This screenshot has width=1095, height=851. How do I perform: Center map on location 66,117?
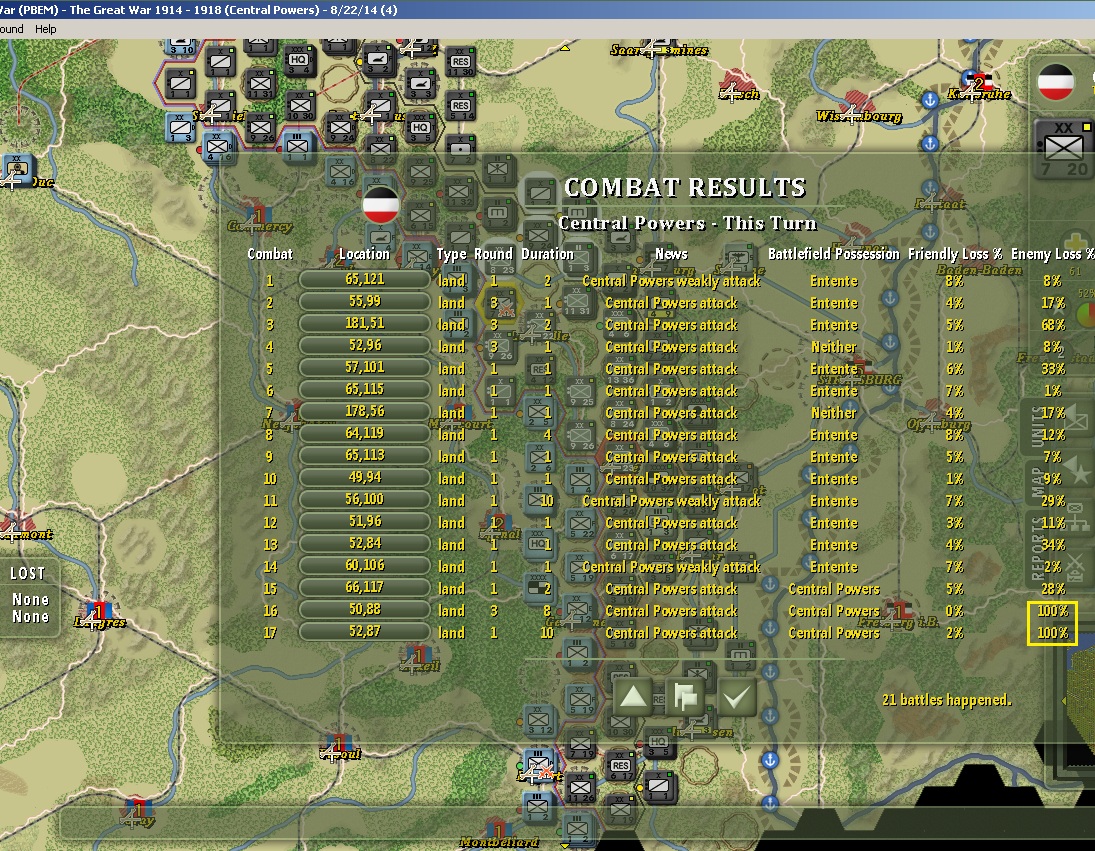[365, 587]
